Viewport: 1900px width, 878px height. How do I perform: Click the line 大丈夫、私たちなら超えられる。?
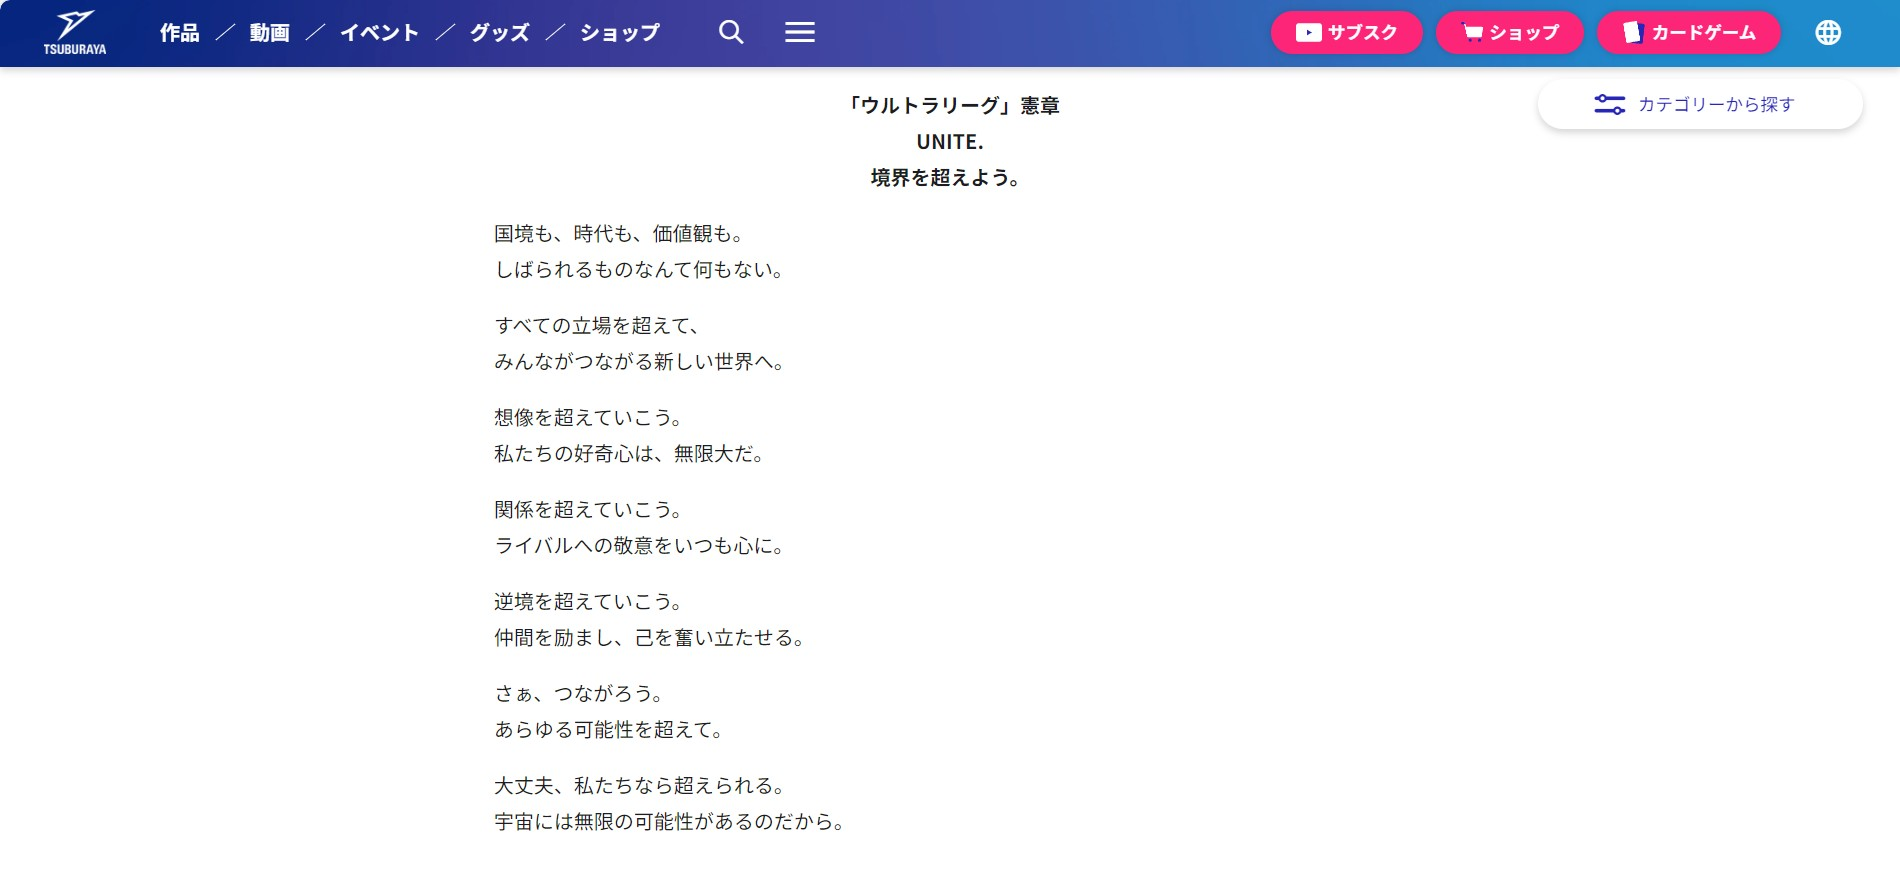click(640, 786)
